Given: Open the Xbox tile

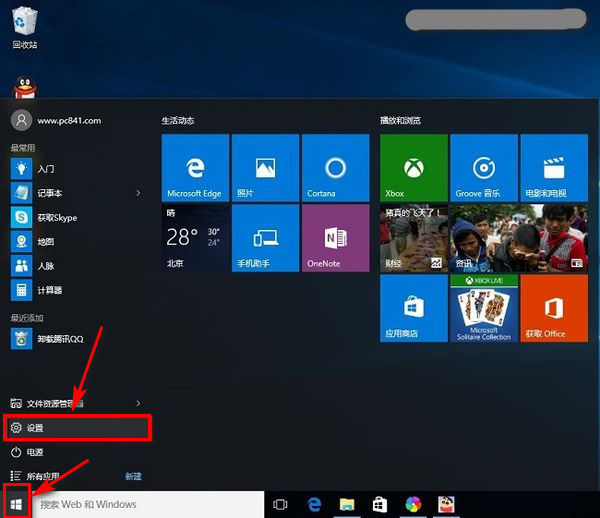Looking at the screenshot, I should [414, 168].
